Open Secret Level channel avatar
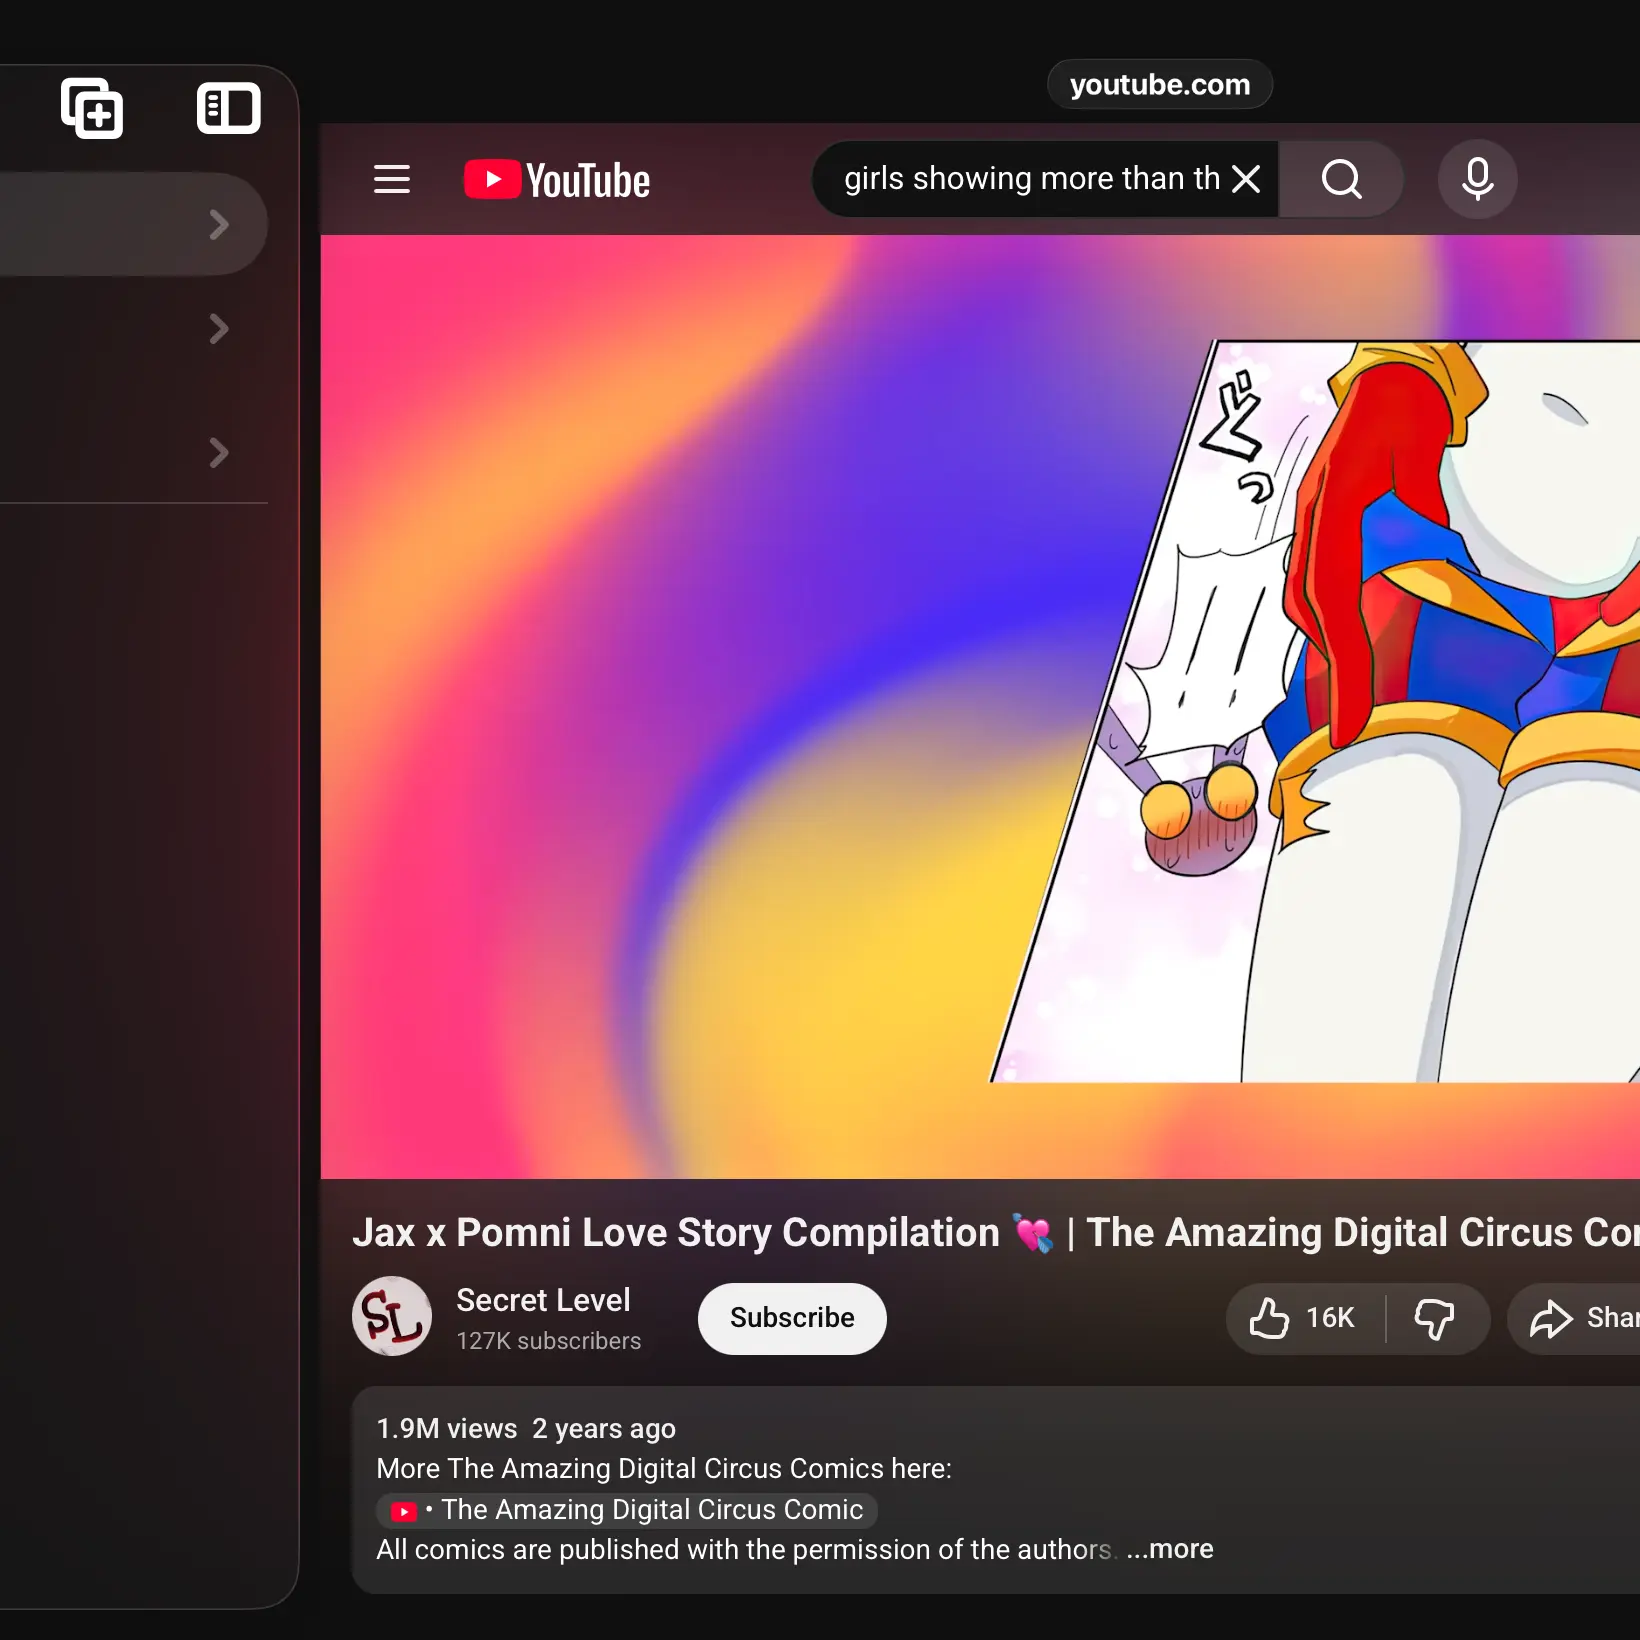1640x1640 pixels. [392, 1316]
